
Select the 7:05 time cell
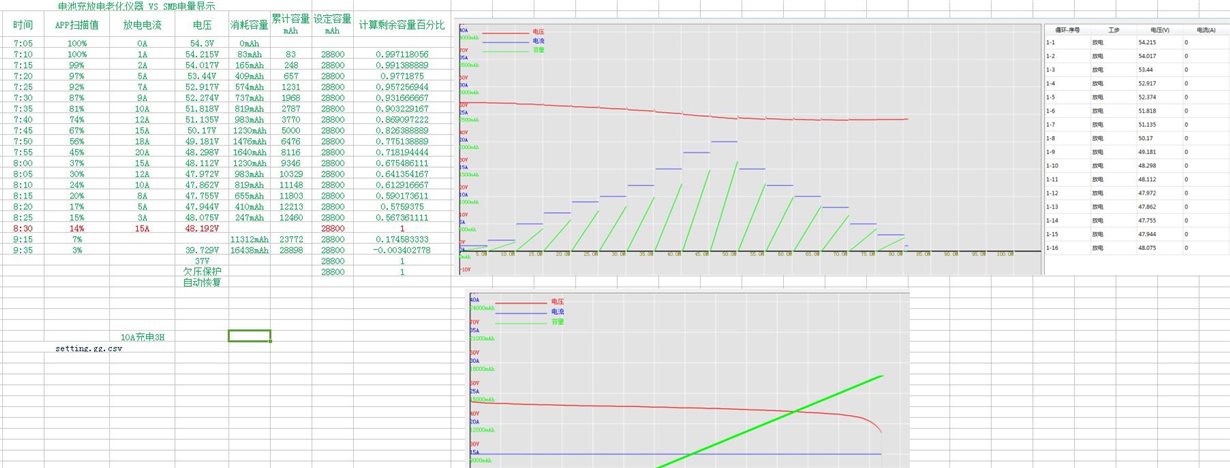[x=23, y=44]
